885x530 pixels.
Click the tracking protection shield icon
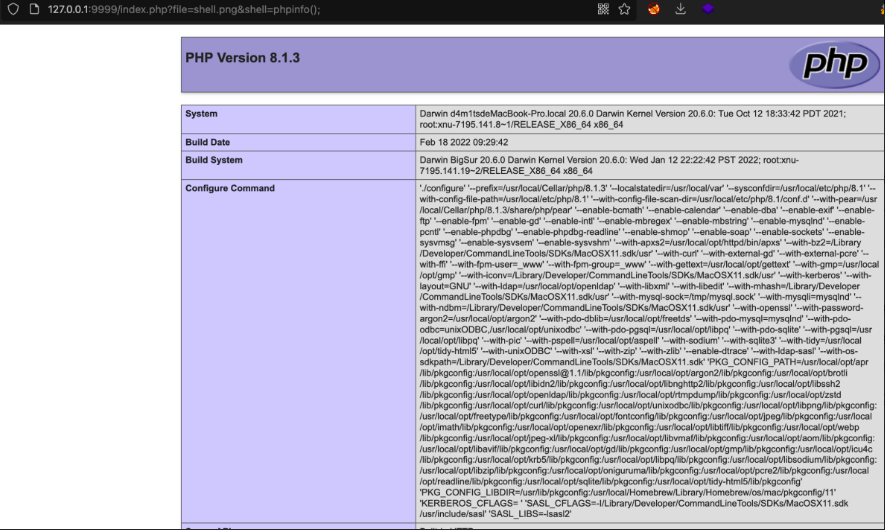[13, 9]
